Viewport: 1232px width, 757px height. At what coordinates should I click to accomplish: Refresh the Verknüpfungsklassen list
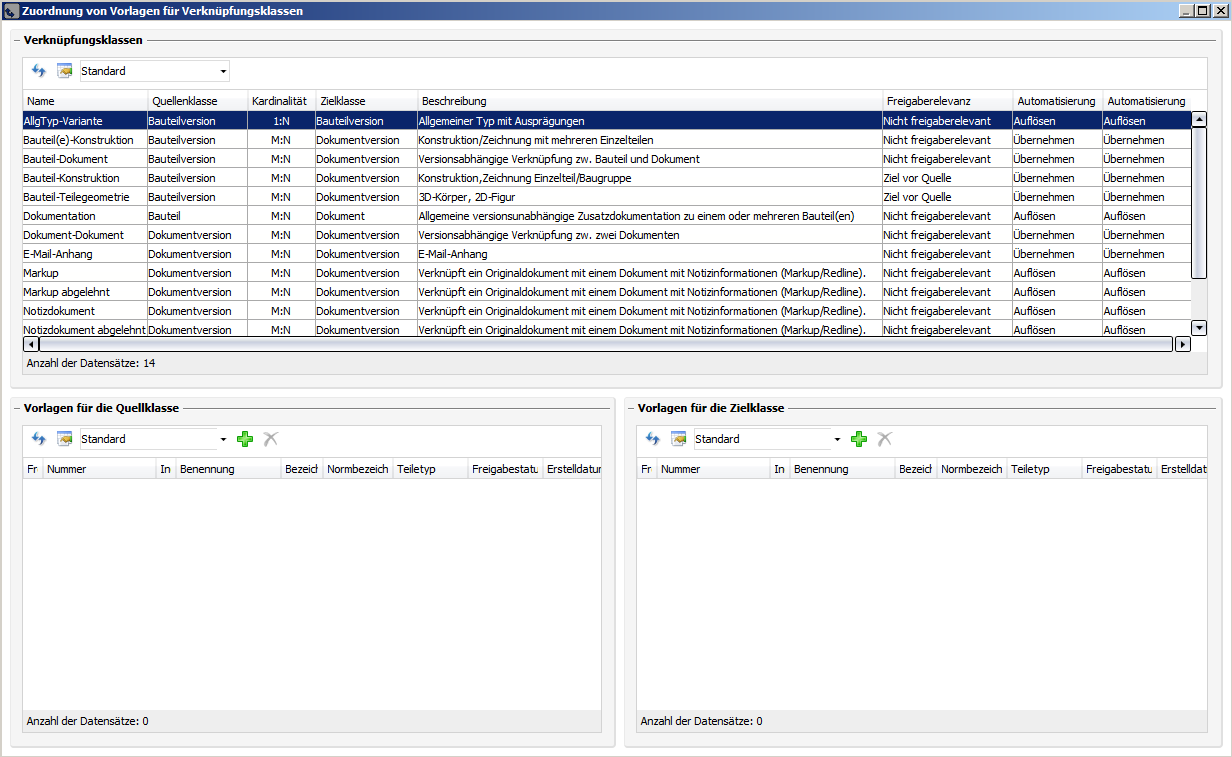pos(39,71)
